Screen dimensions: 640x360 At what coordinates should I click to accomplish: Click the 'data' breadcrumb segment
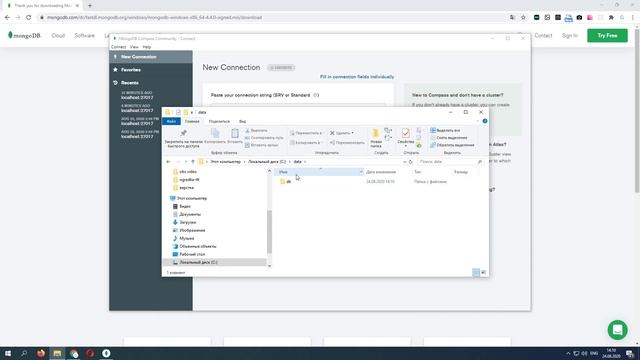[298, 162]
